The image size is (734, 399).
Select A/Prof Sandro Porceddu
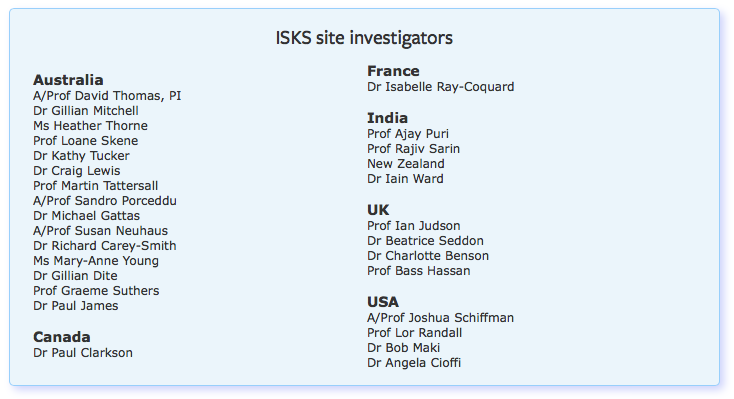105,201
